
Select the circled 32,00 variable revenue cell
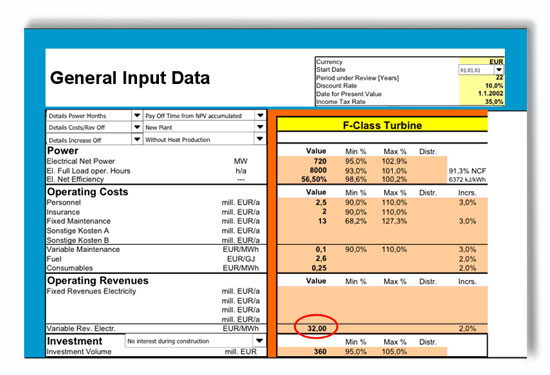click(317, 328)
